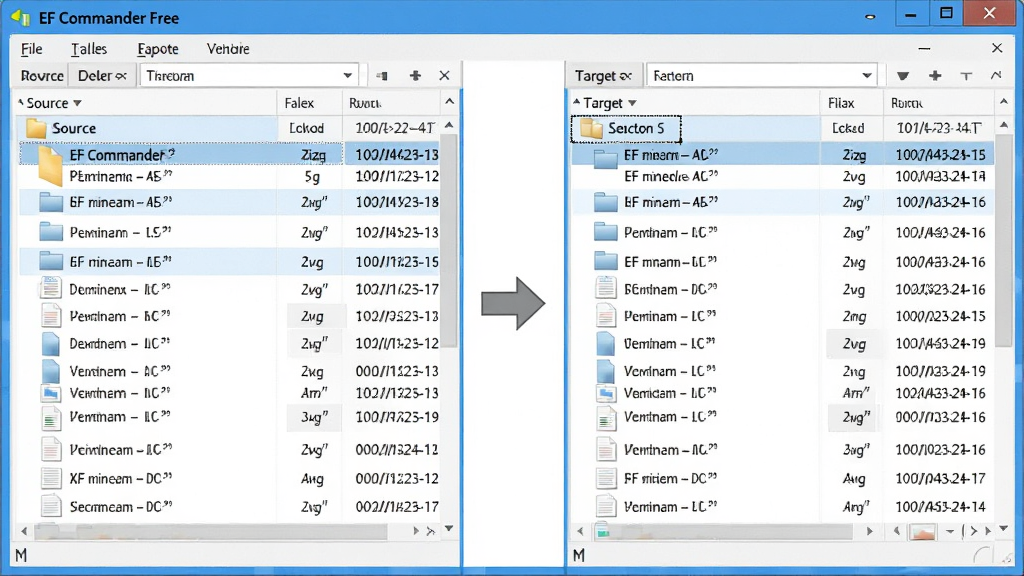Click file icon of XF mineam row
The height and width of the screenshot is (576, 1024).
51,479
